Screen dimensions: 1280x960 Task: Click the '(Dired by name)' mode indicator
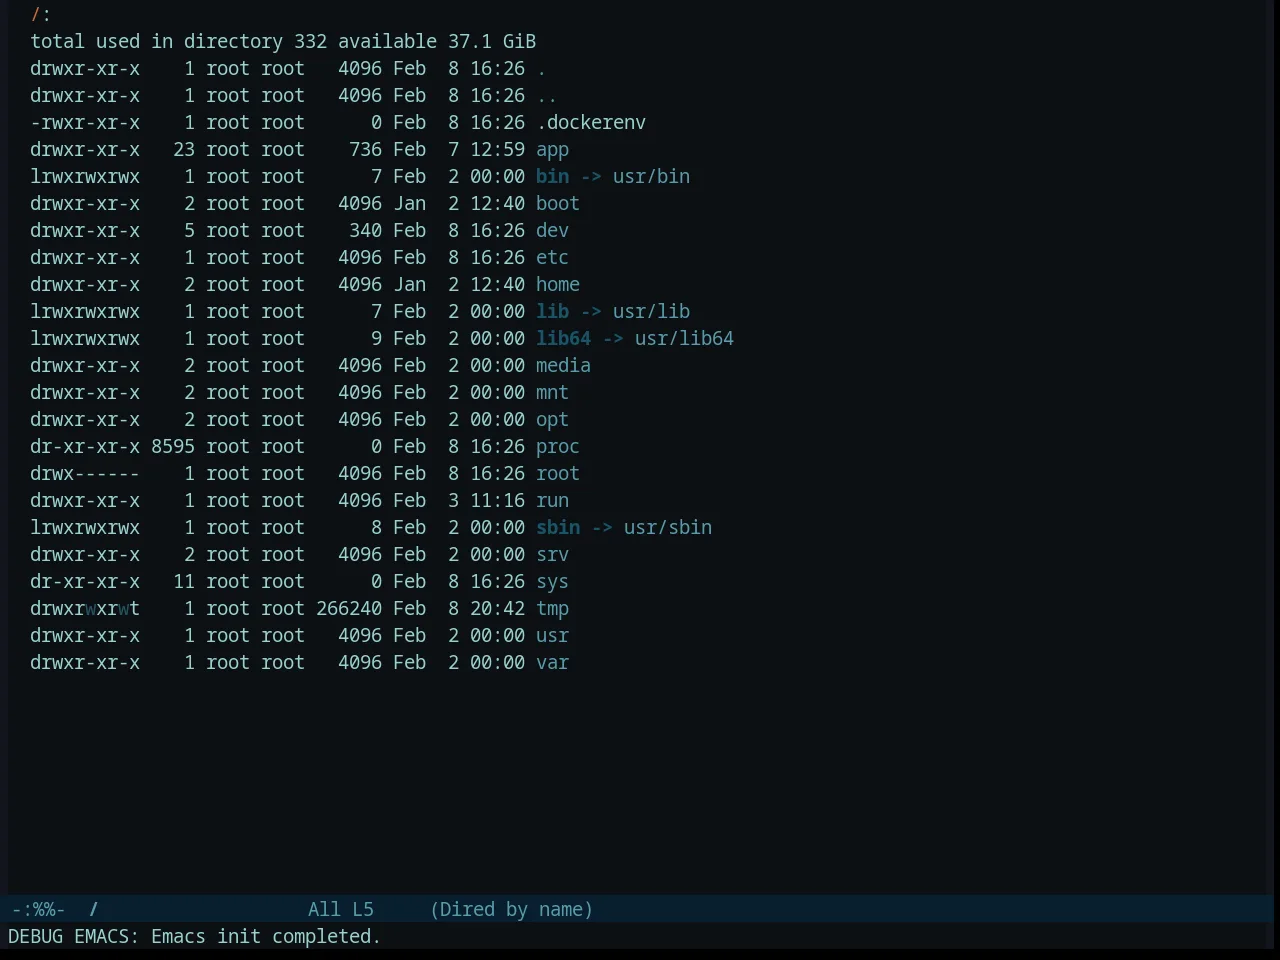coord(511,910)
